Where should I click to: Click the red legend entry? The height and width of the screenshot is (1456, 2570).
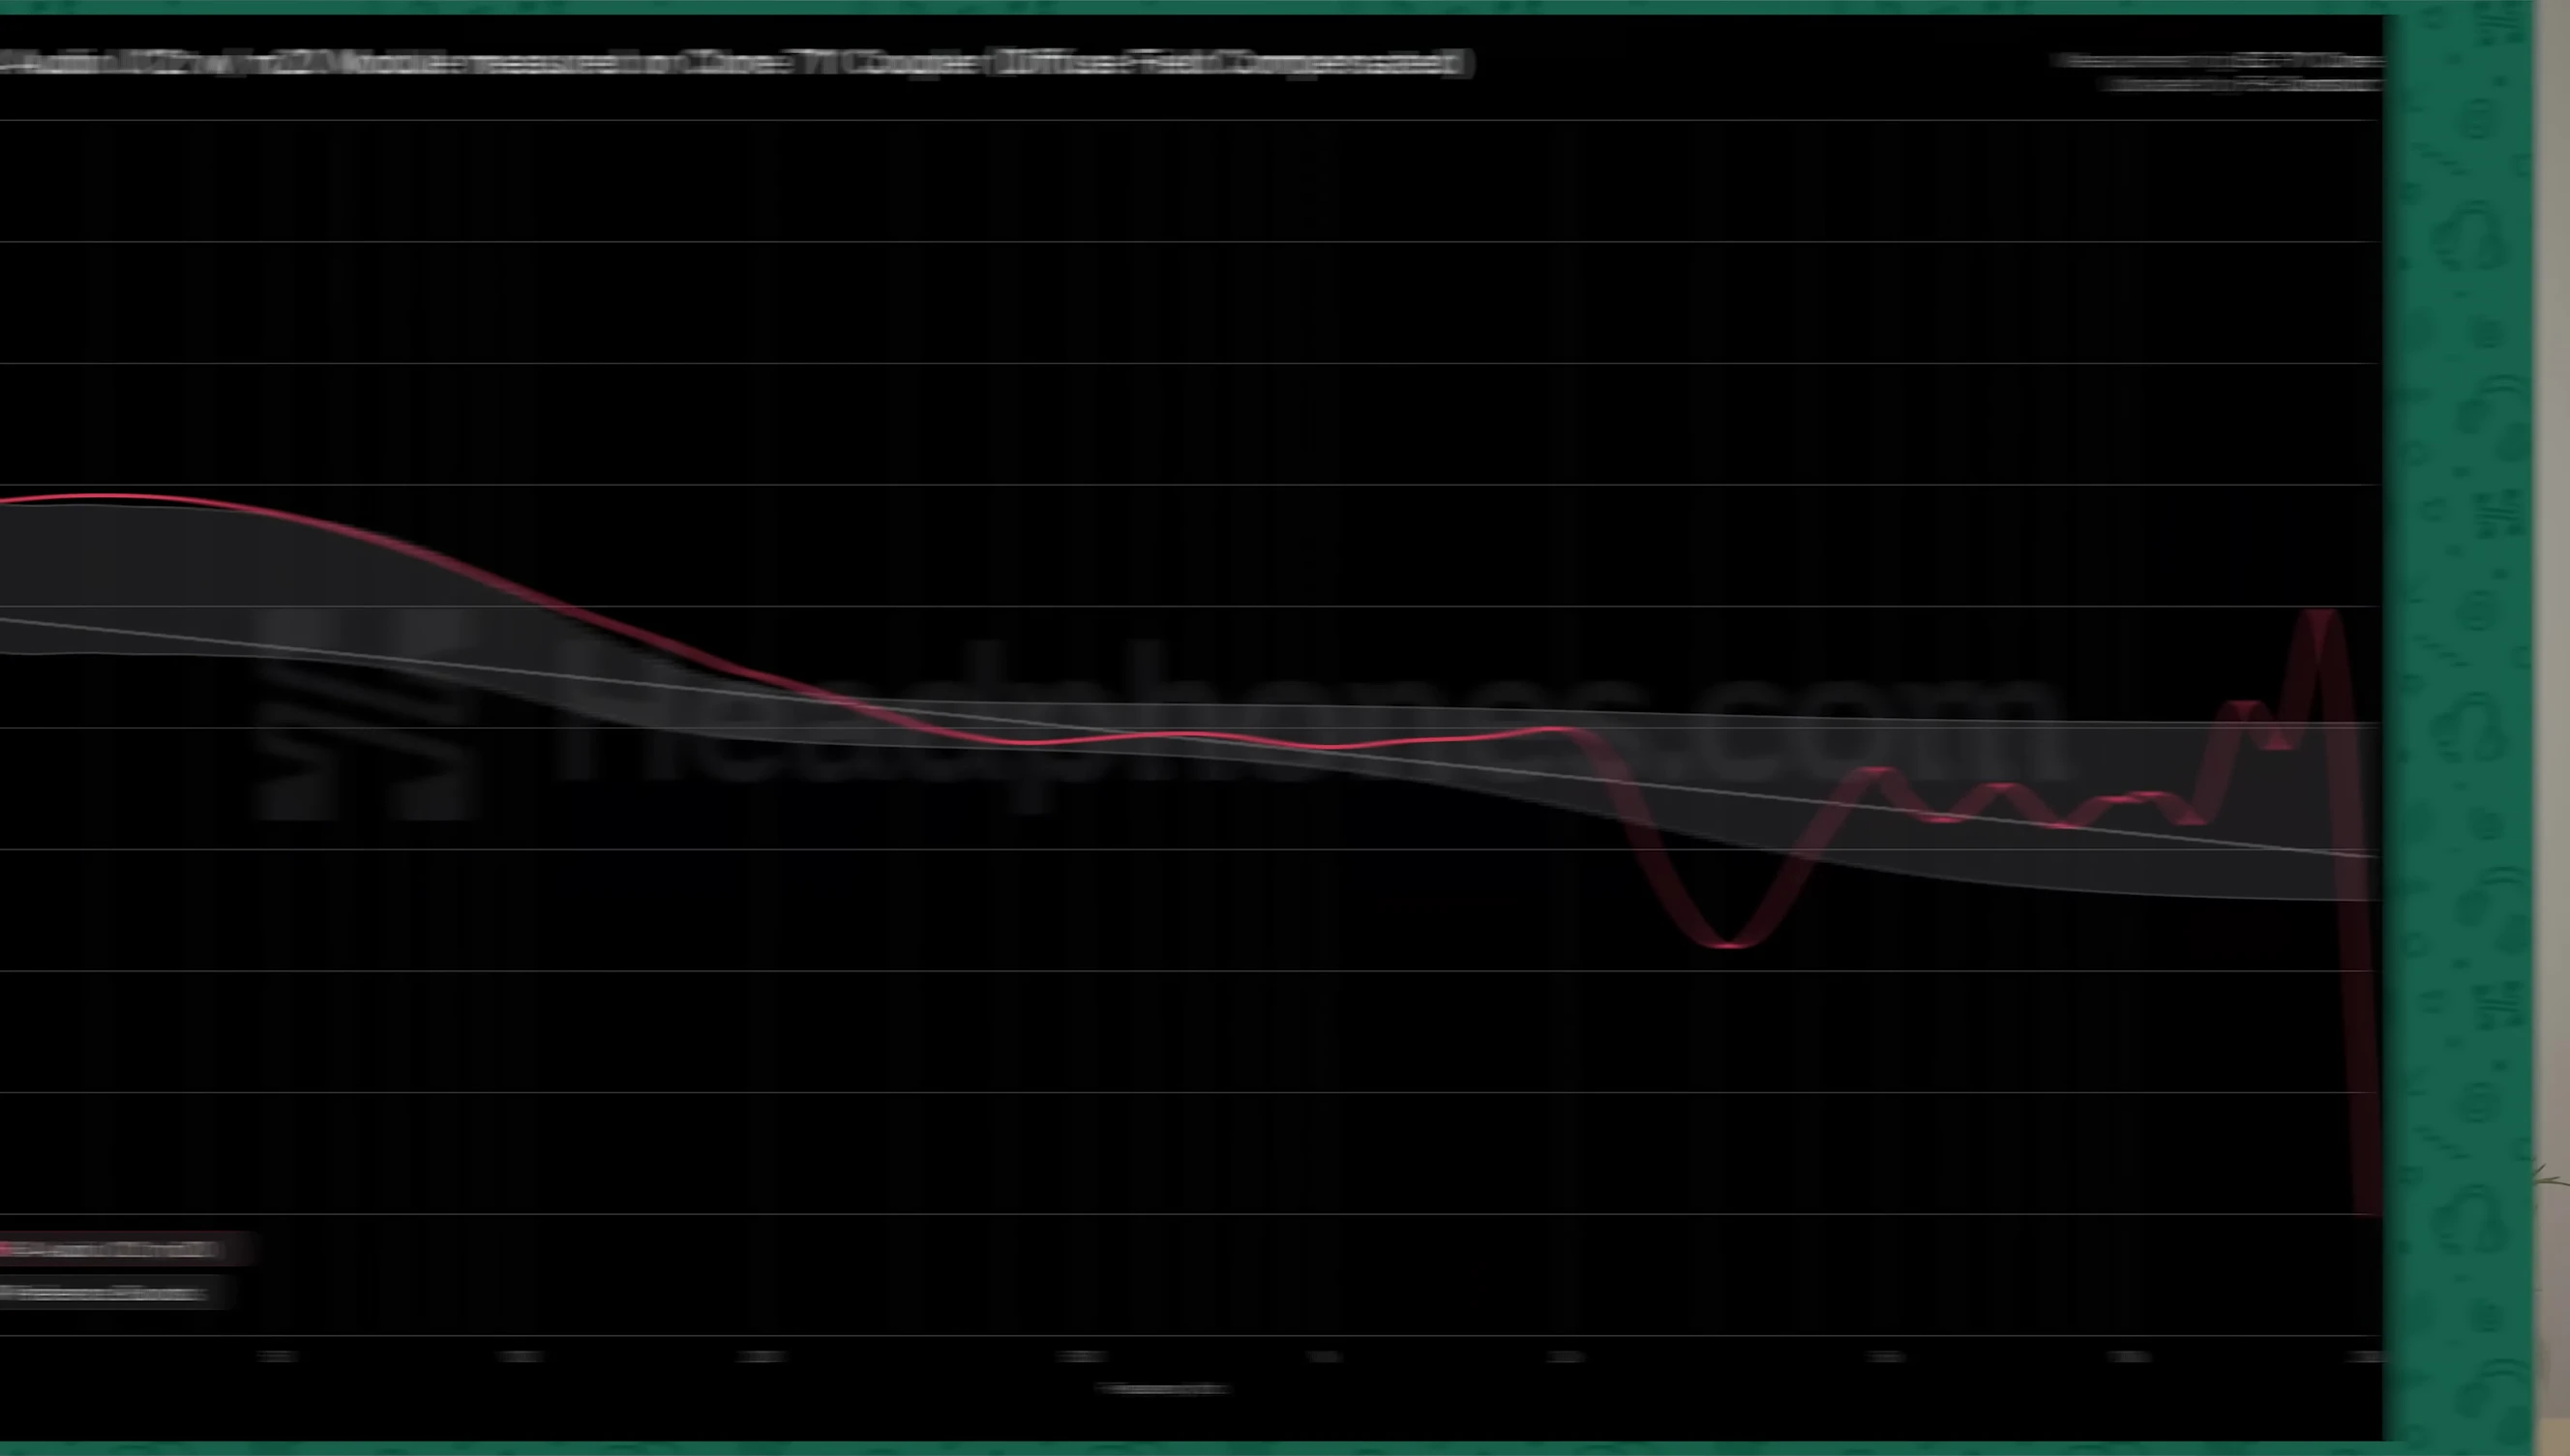(x=115, y=1250)
